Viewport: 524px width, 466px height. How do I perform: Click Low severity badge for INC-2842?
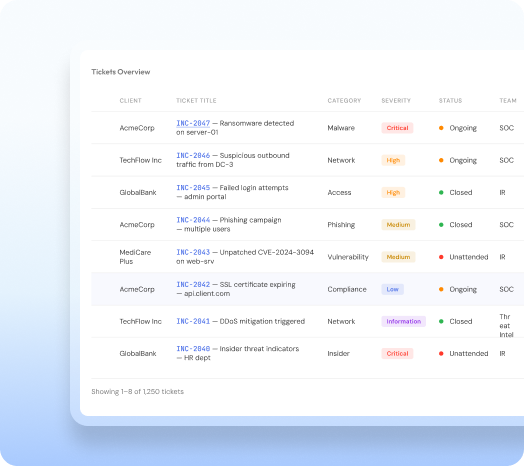393,289
